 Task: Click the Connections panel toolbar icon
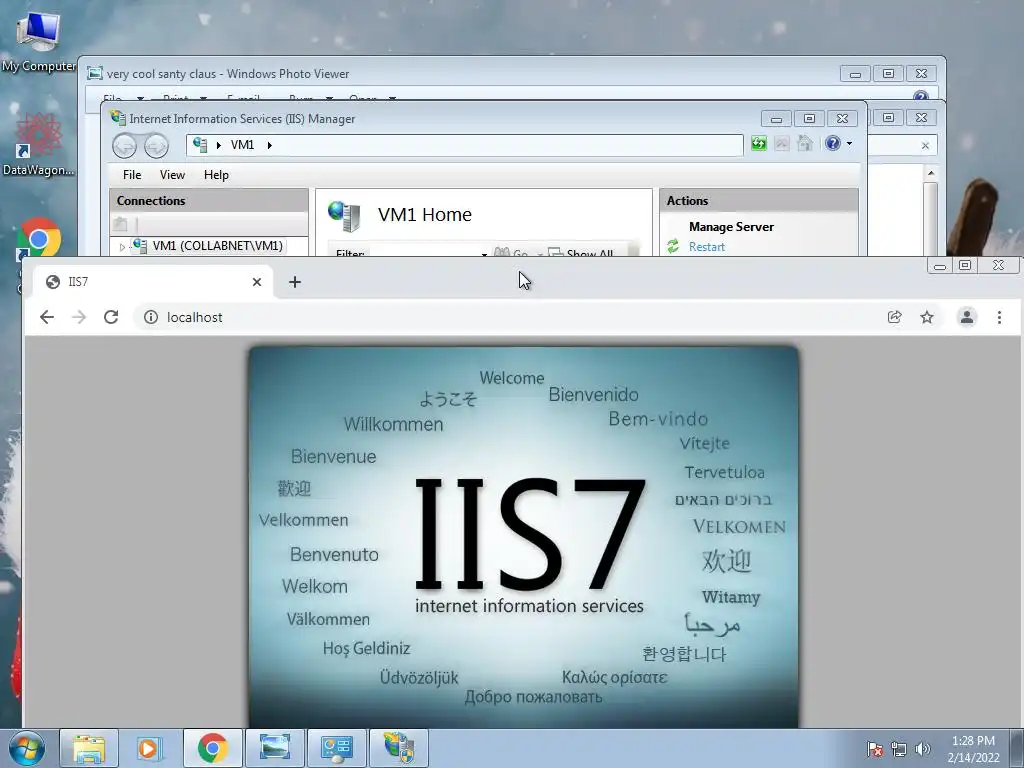pos(121,225)
